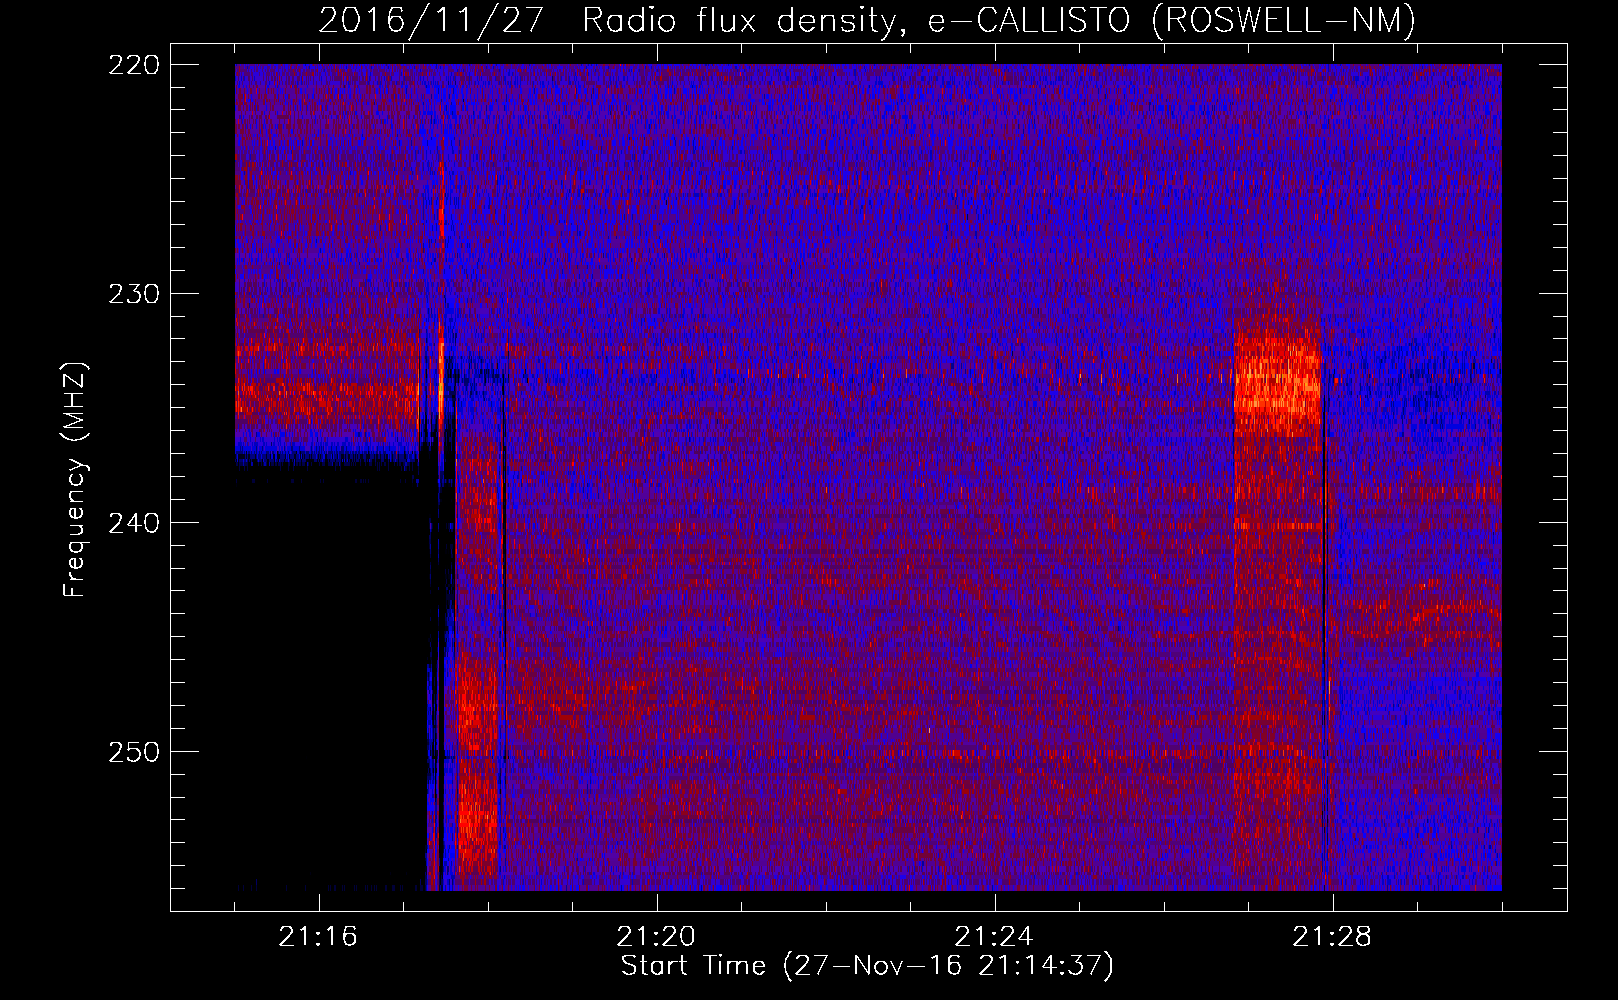Click the 21:16 time tick label
The width and height of the screenshot is (1618, 1000).
pos(318,937)
